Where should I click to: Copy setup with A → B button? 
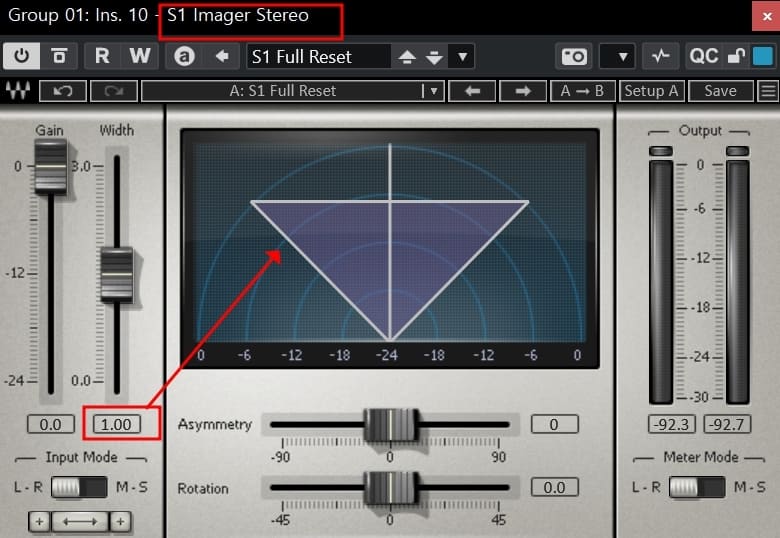tap(583, 91)
